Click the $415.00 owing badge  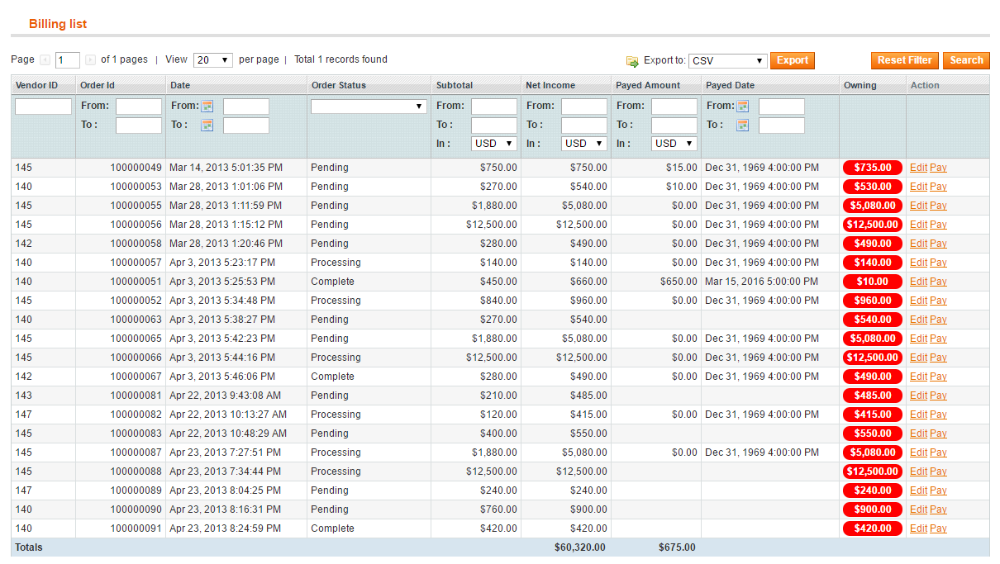pyautogui.click(x=872, y=415)
